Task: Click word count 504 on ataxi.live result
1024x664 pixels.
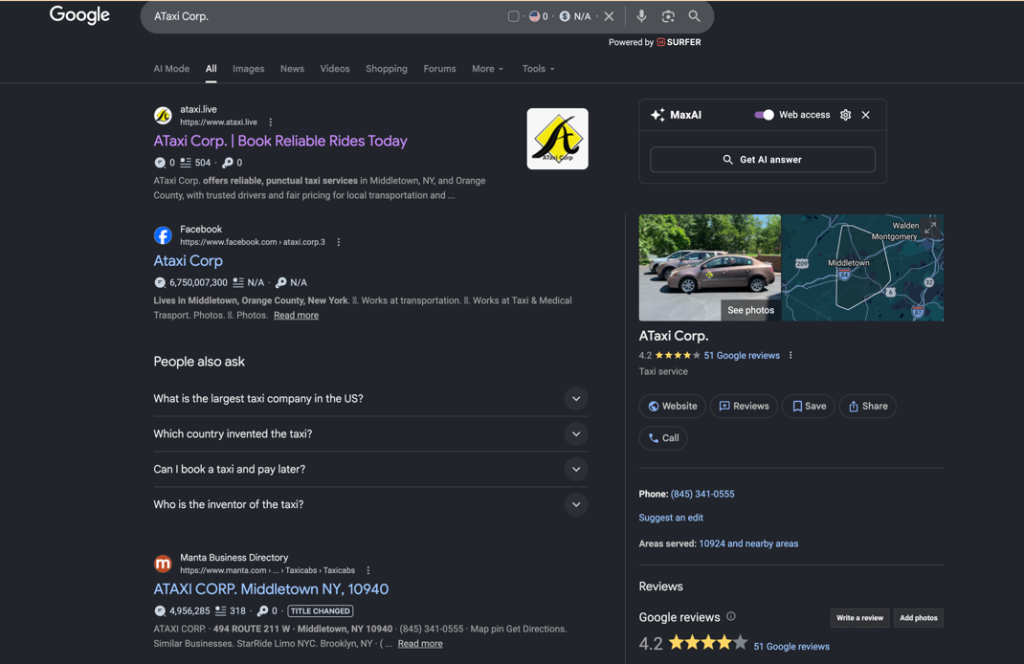Action: (x=202, y=163)
